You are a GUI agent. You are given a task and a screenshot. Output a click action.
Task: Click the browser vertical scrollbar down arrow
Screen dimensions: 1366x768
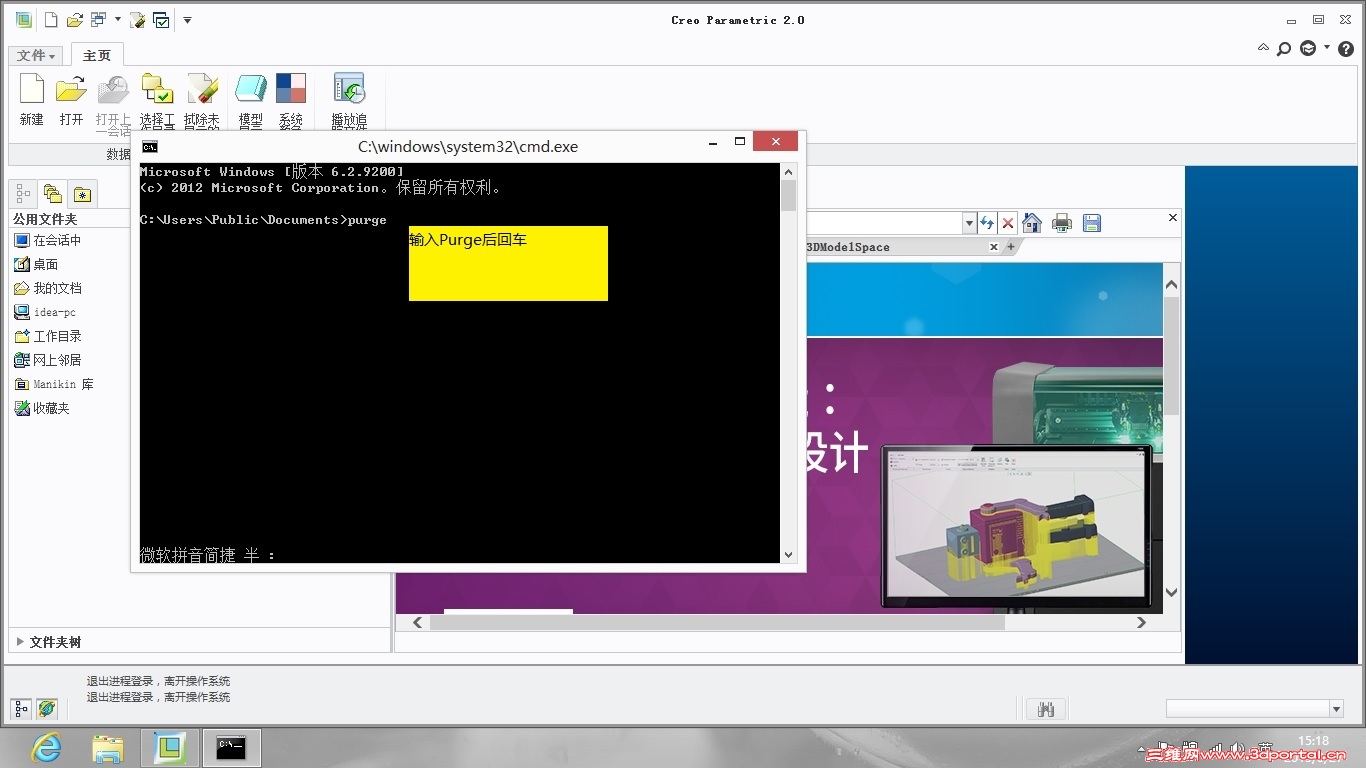[x=1171, y=592]
